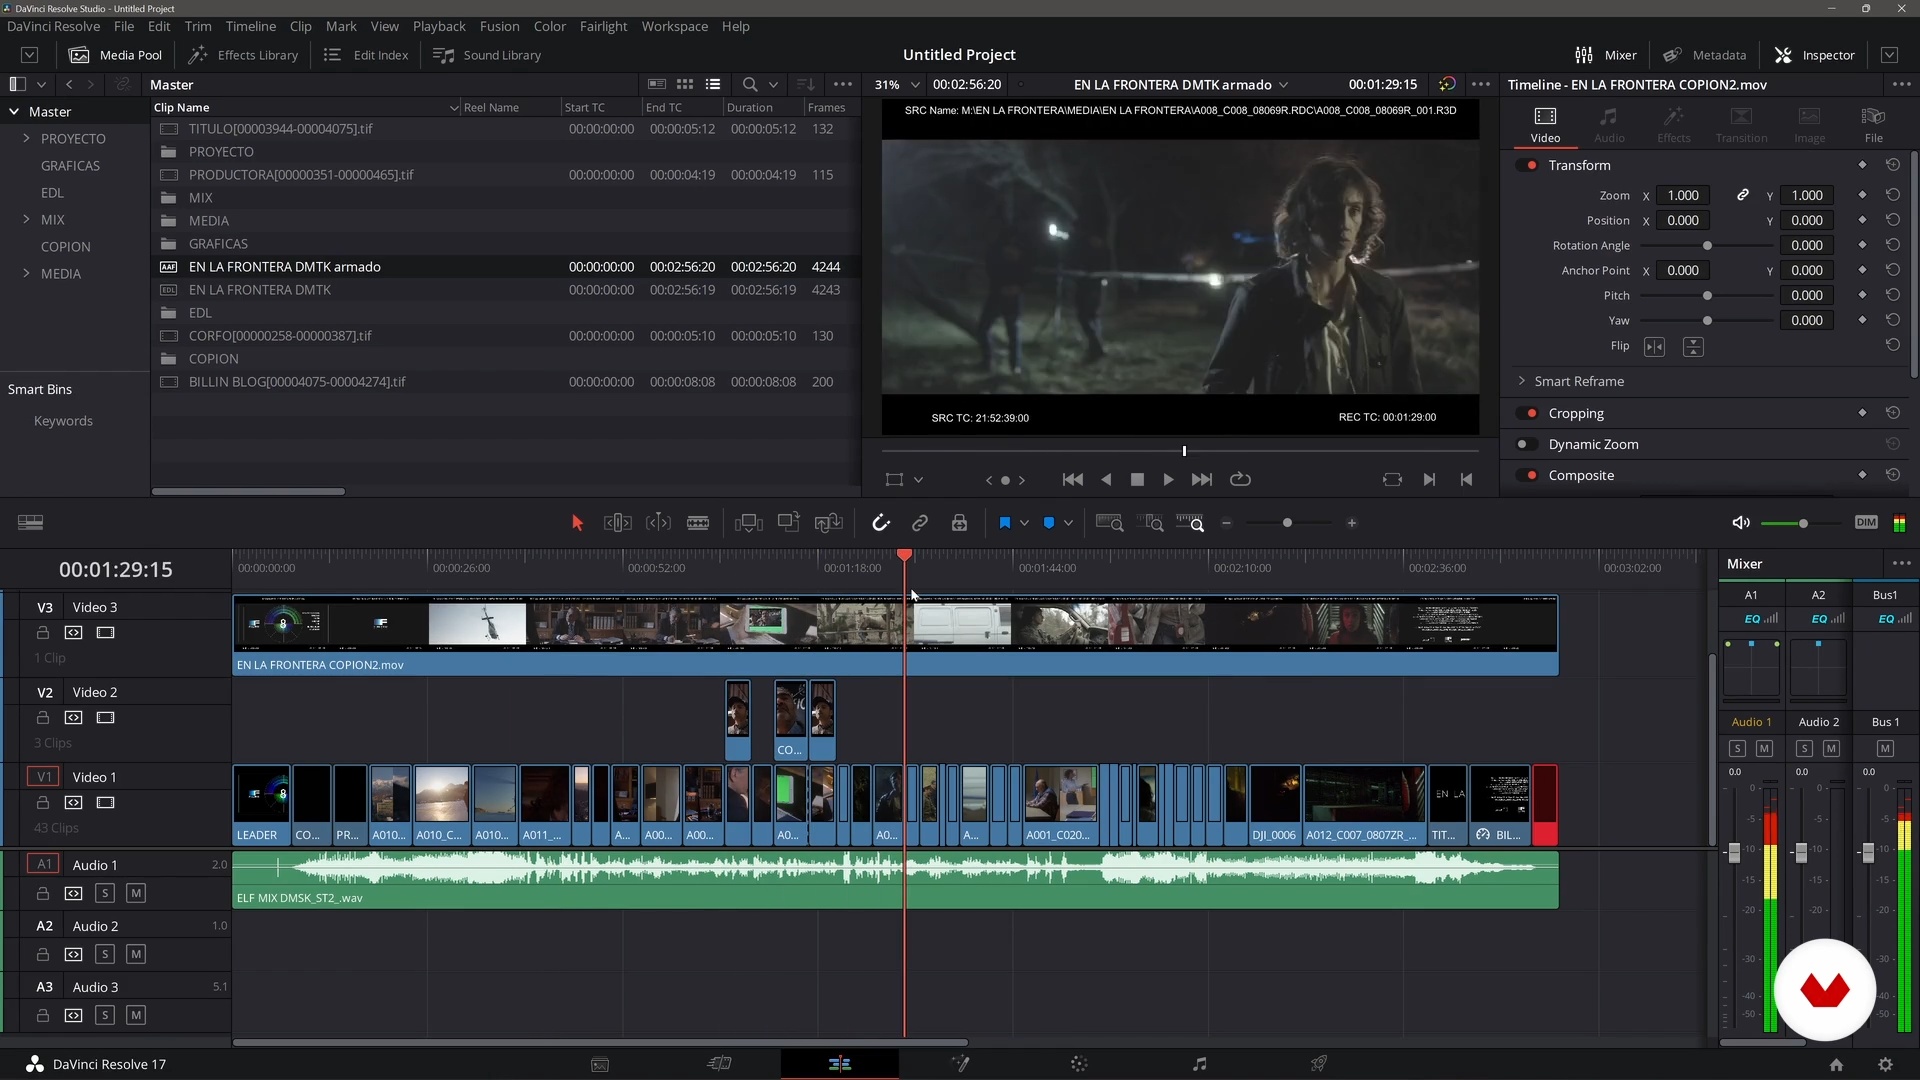Activate Trim Edit Mode tool
The height and width of the screenshot is (1080, 1920).
click(617, 522)
